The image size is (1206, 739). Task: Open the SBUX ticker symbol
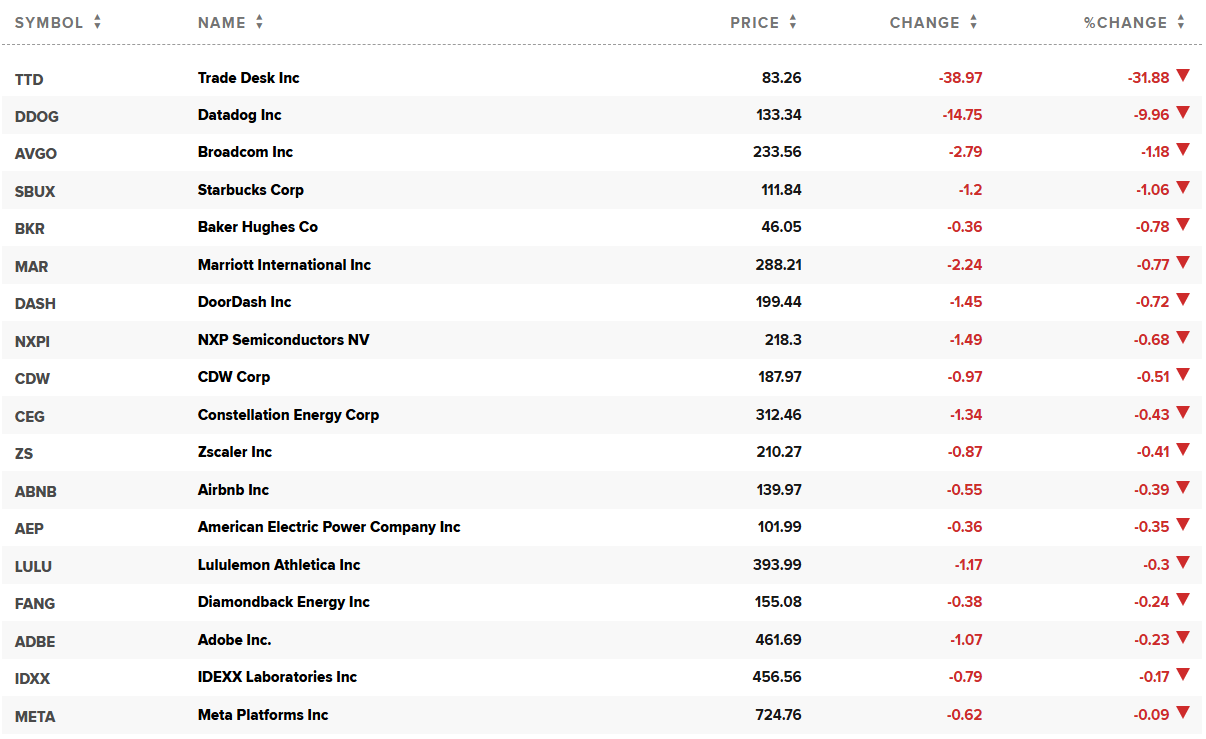tap(35, 191)
